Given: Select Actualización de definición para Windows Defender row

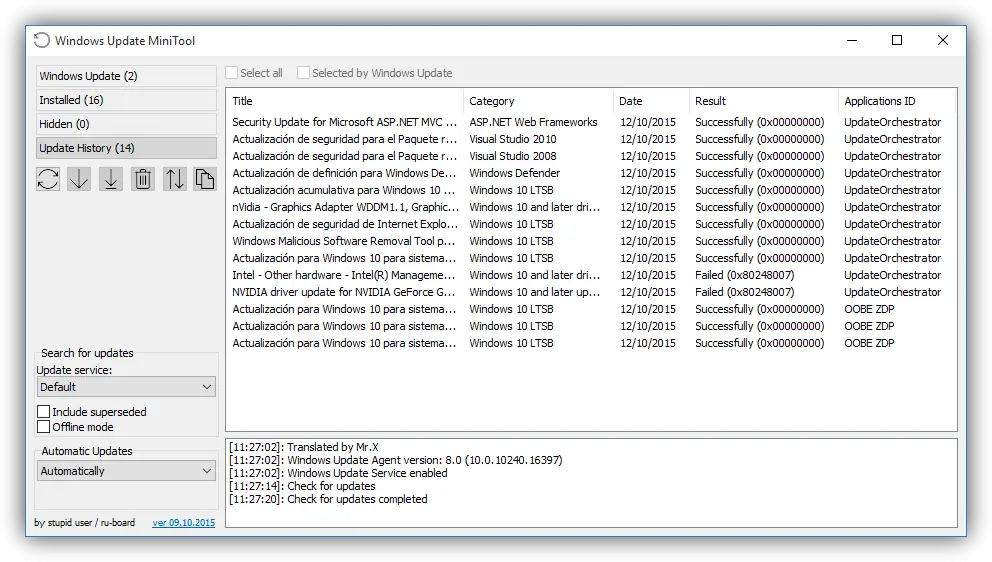Looking at the screenshot, I should tap(590, 173).
